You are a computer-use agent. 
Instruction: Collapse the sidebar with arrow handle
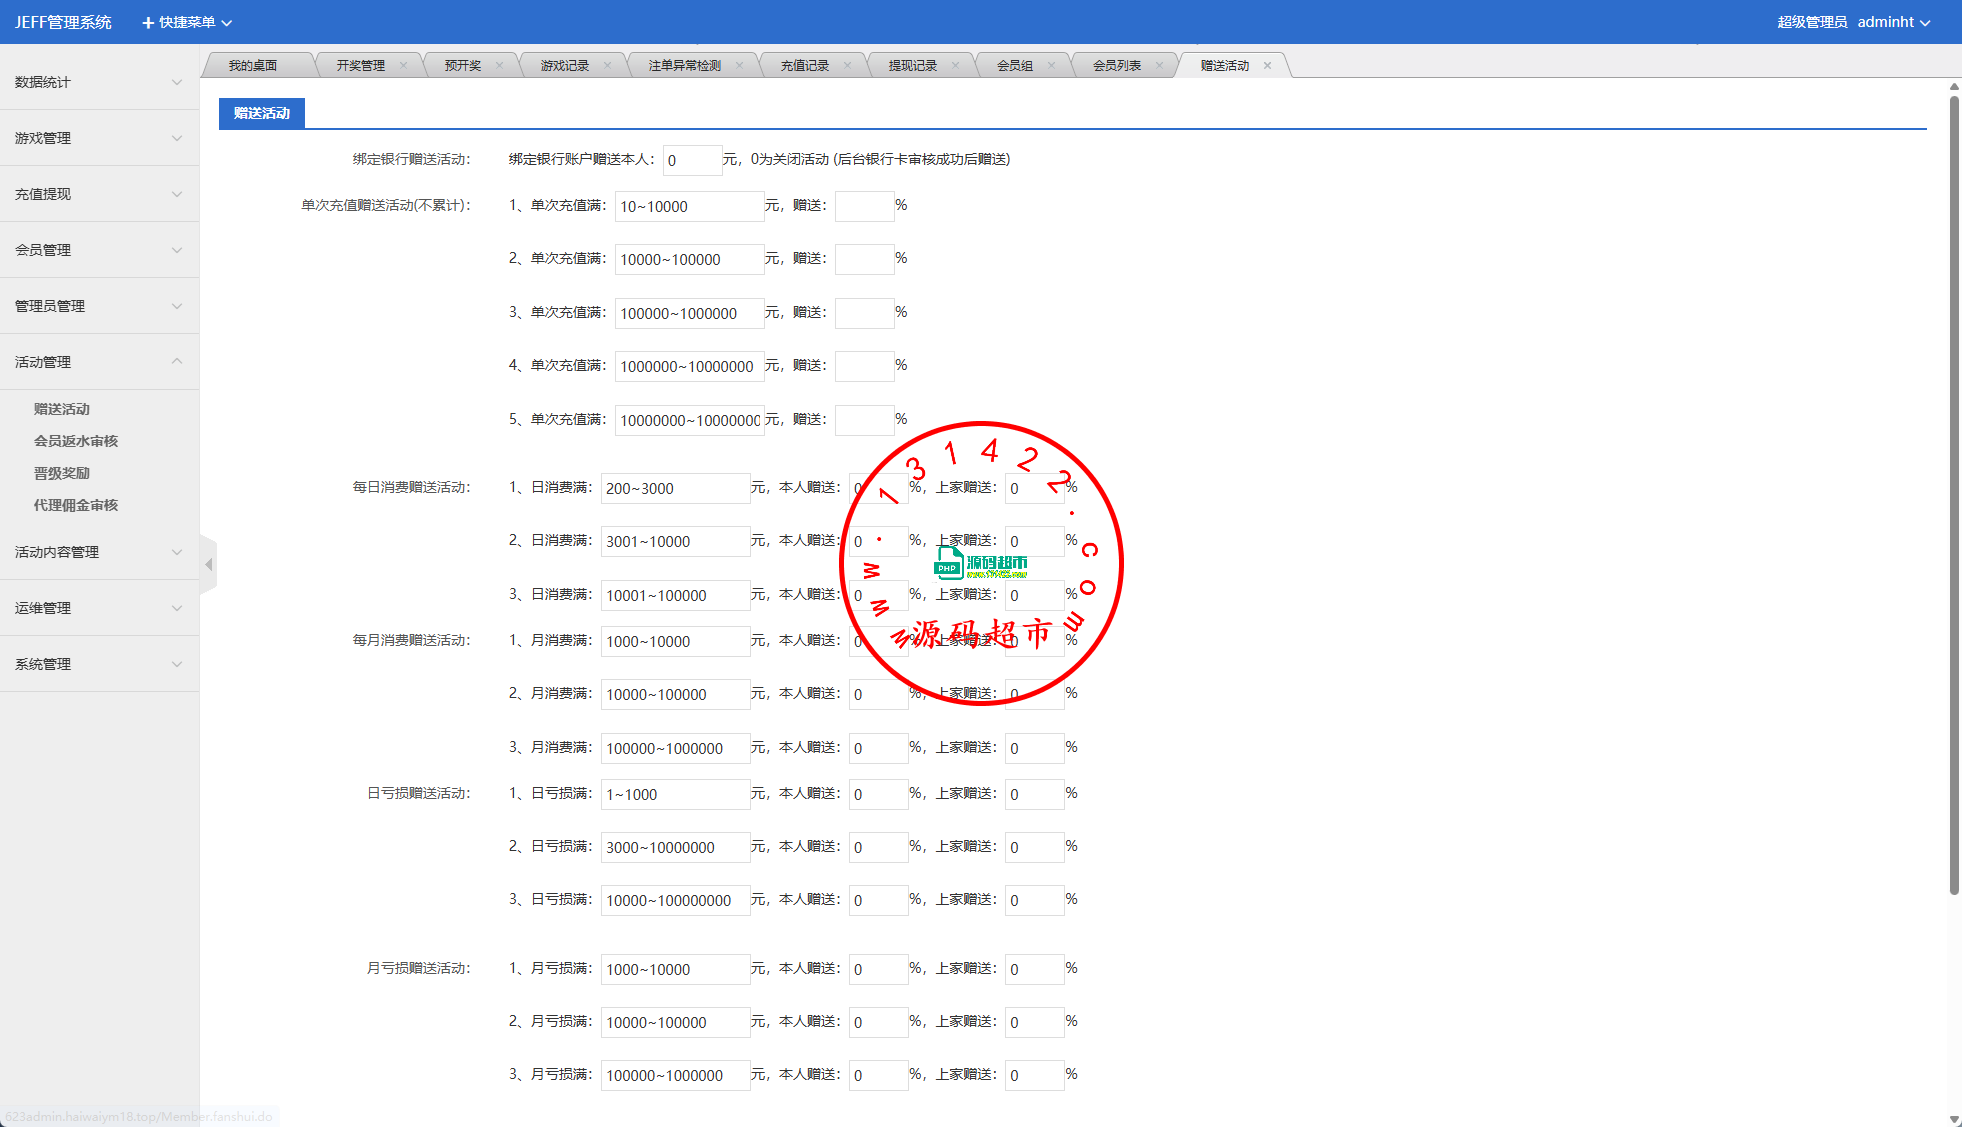208,565
